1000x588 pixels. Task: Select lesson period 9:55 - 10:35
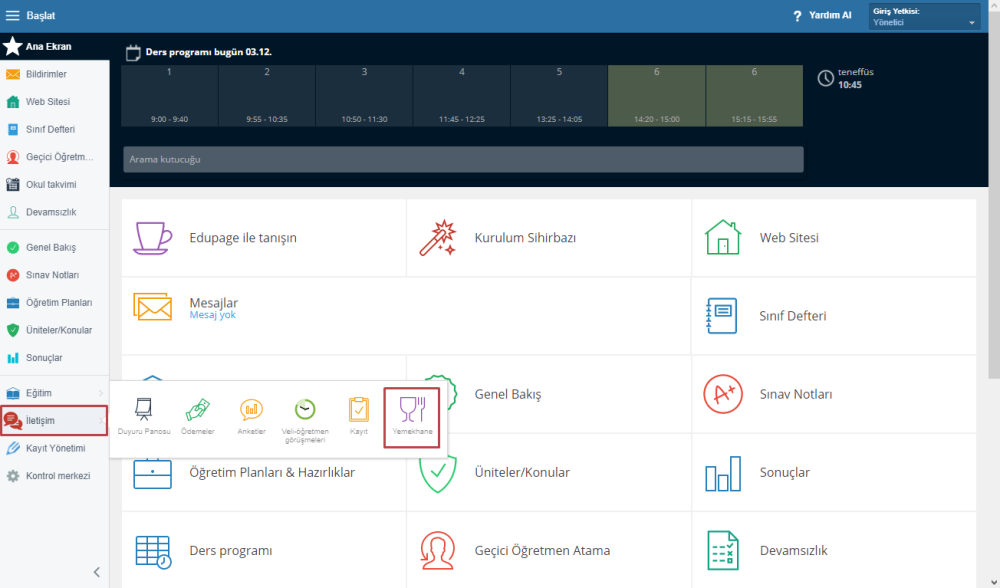(x=267, y=96)
